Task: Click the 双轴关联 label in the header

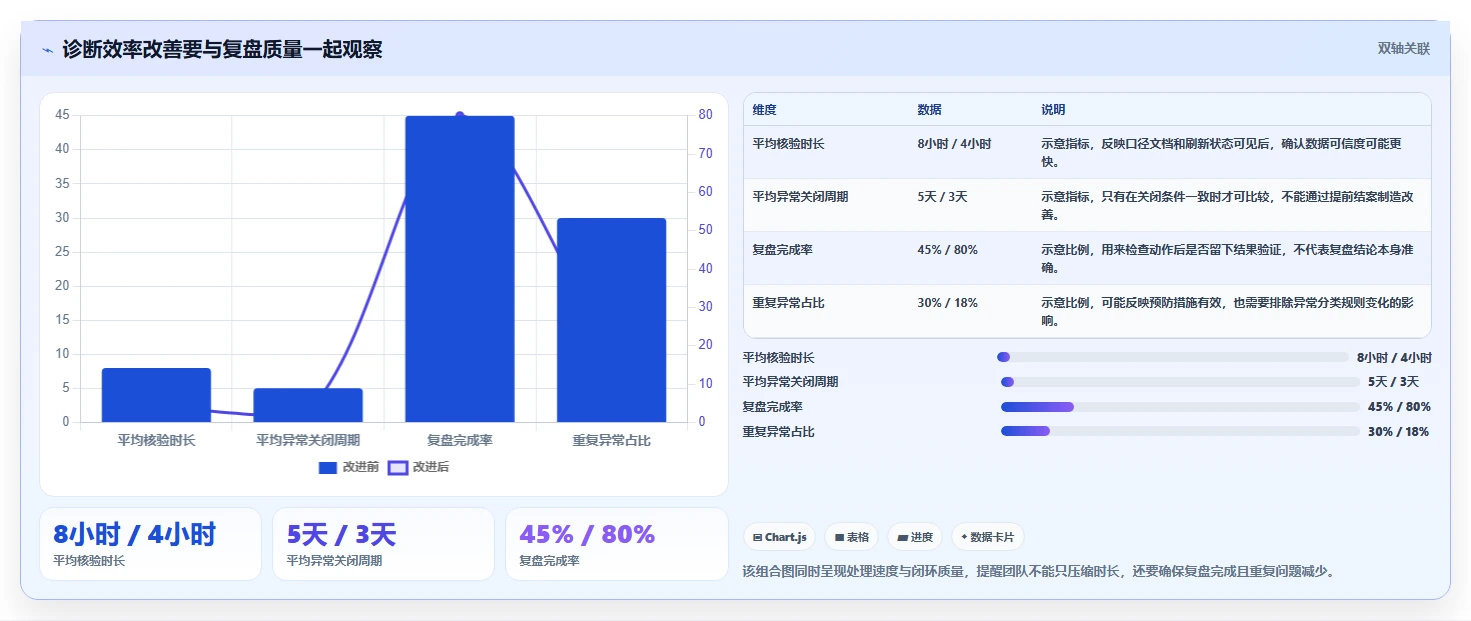Action: (x=1404, y=49)
